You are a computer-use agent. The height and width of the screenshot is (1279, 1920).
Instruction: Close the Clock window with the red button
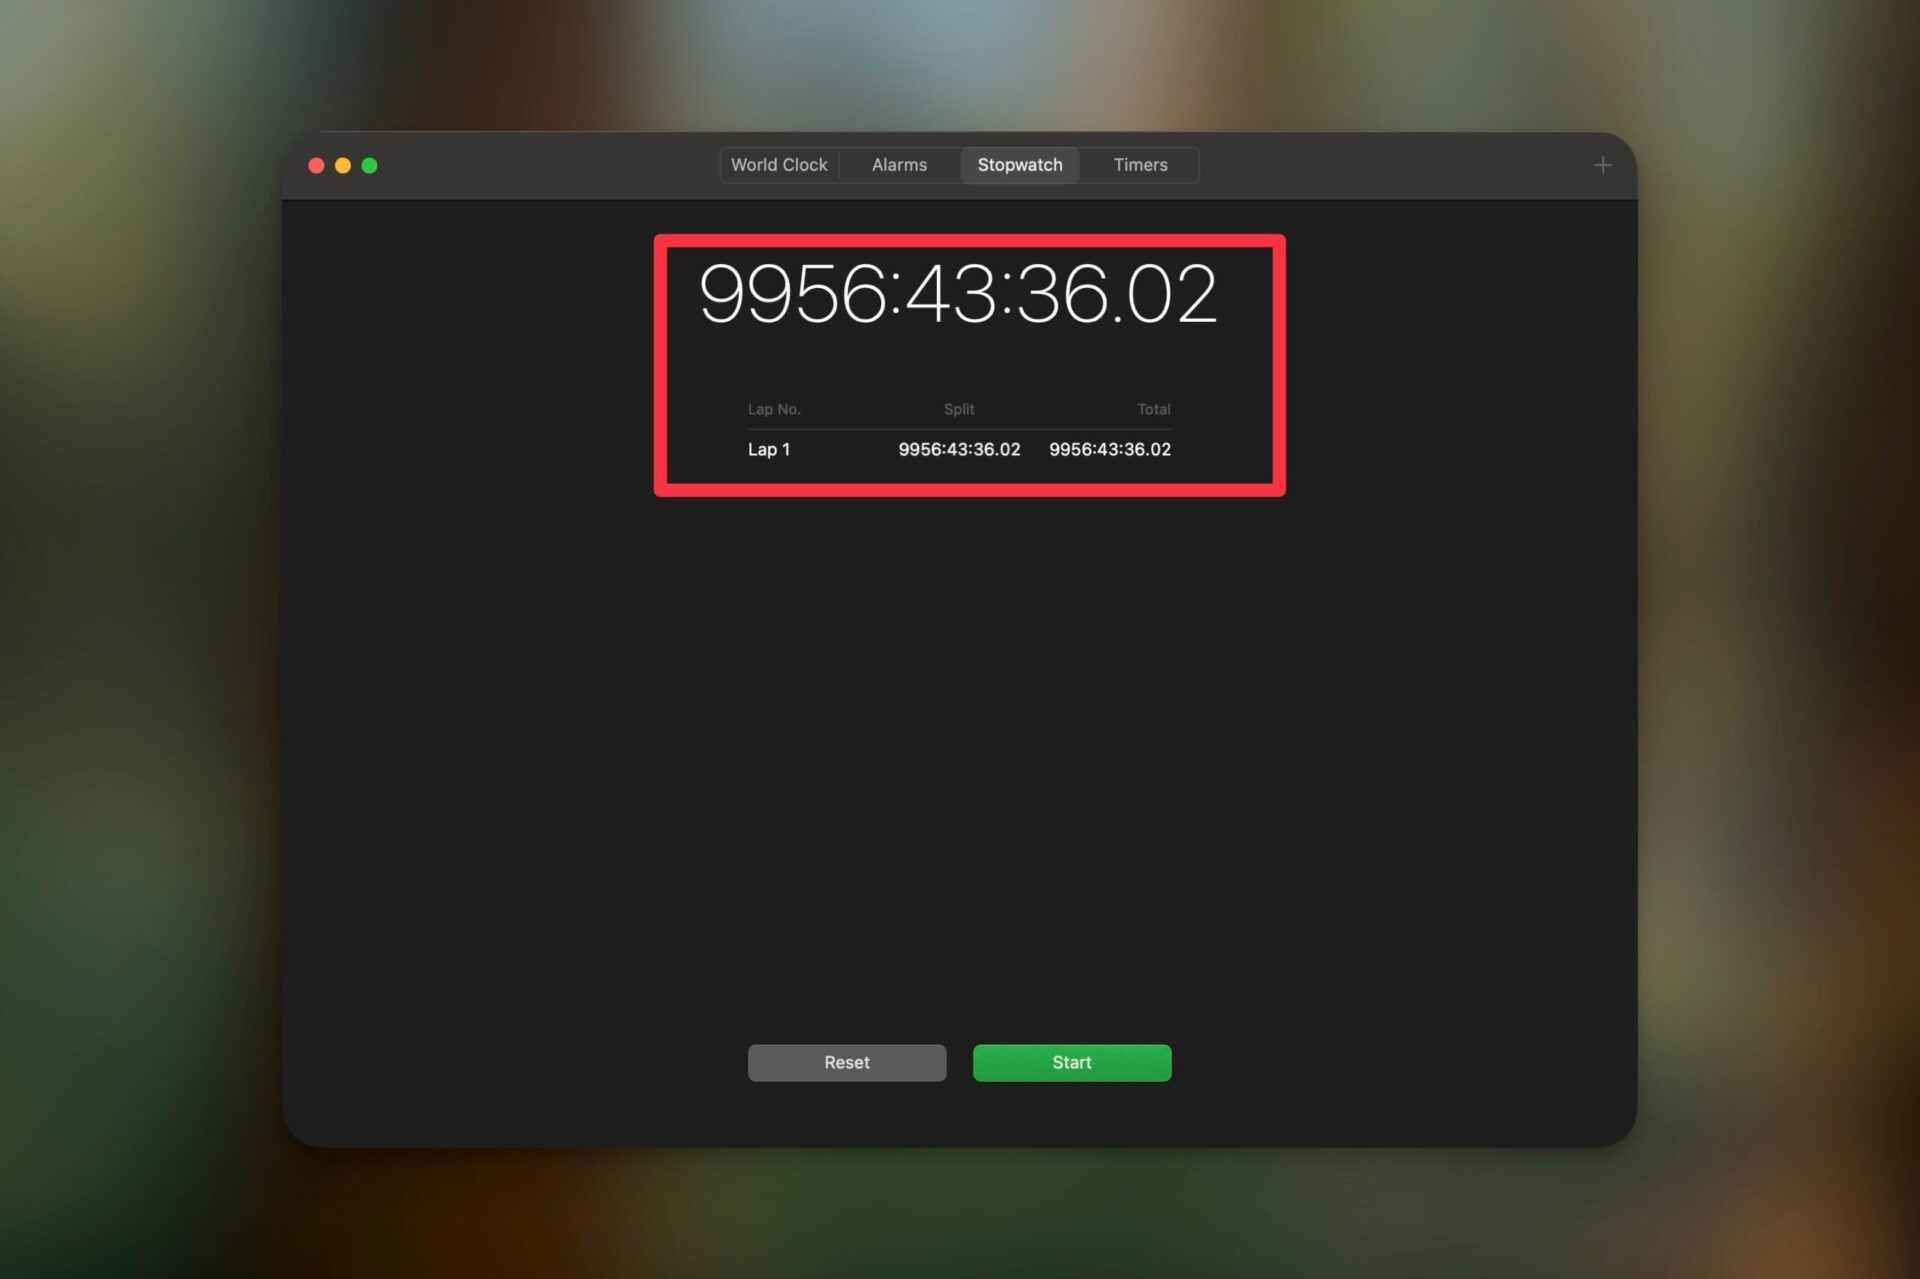coord(316,166)
